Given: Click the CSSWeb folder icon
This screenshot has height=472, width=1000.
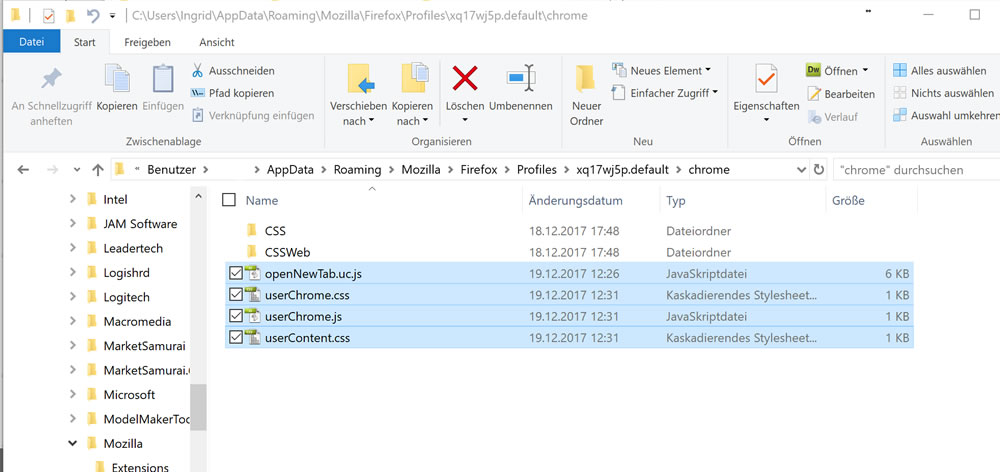Looking at the screenshot, I should [252, 252].
